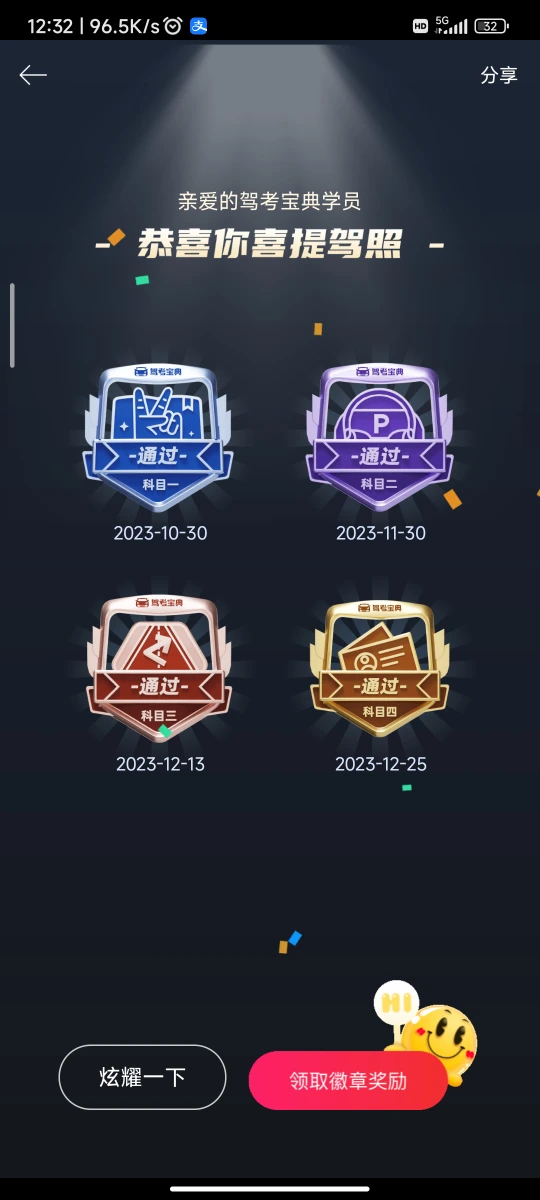Click the 领取徽章奖励 button
Image resolution: width=540 pixels, height=1200 pixels.
point(348,1080)
